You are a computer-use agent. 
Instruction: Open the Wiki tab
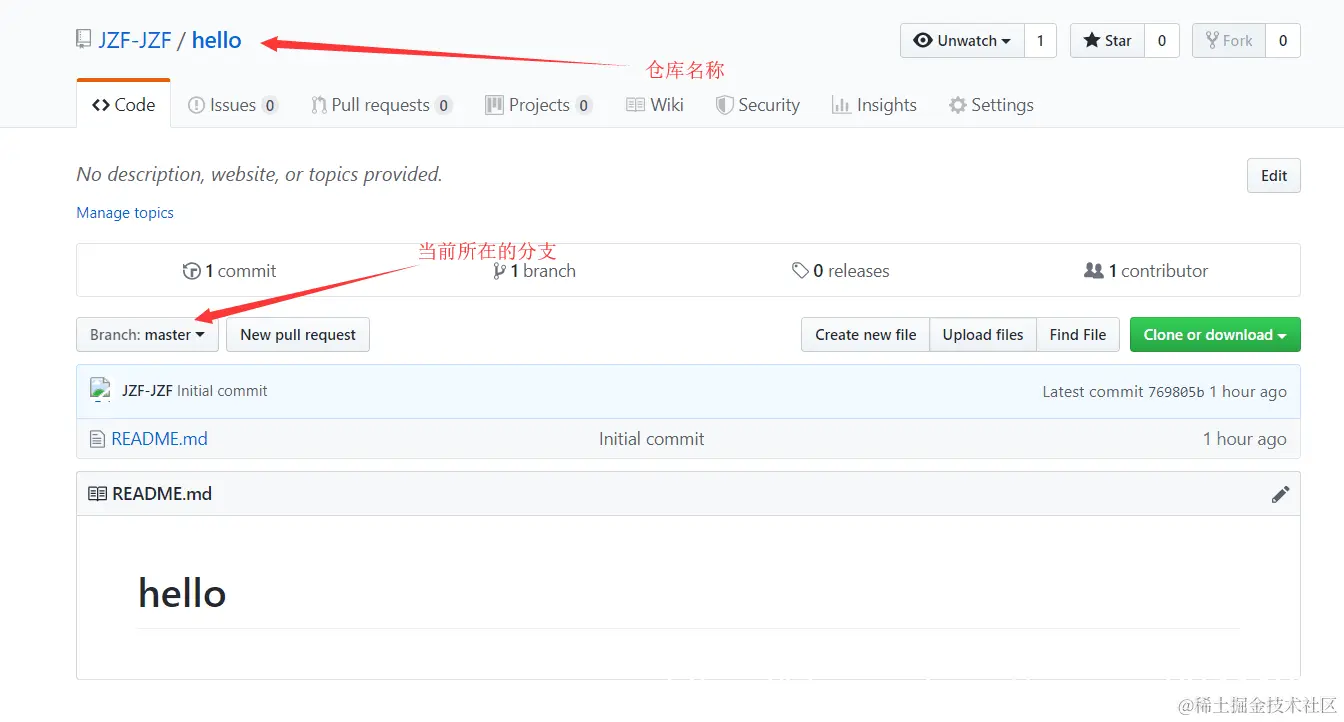coord(655,105)
